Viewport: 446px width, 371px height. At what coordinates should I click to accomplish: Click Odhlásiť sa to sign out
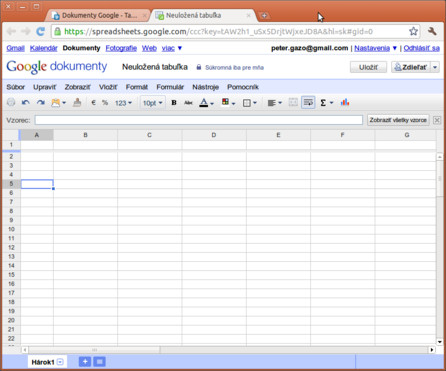pyautogui.click(x=422, y=48)
